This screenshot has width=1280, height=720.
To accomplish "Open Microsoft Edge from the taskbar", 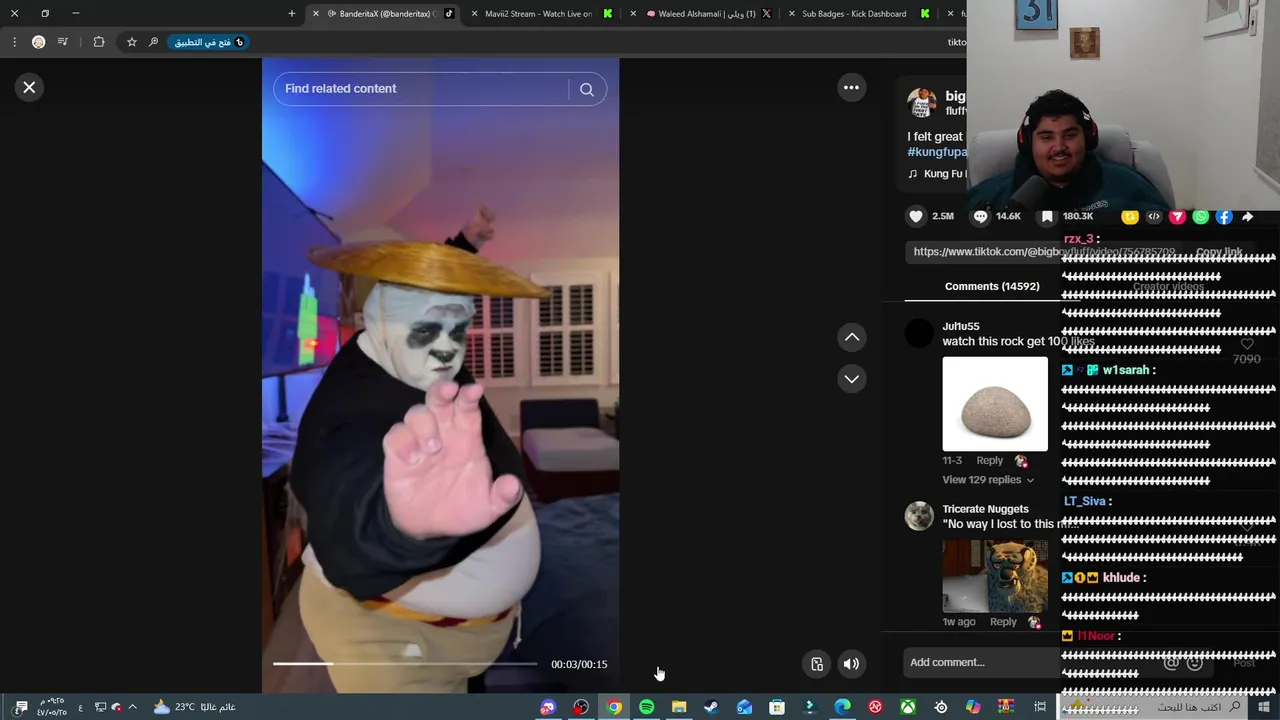I will click(x=843, y=707).
